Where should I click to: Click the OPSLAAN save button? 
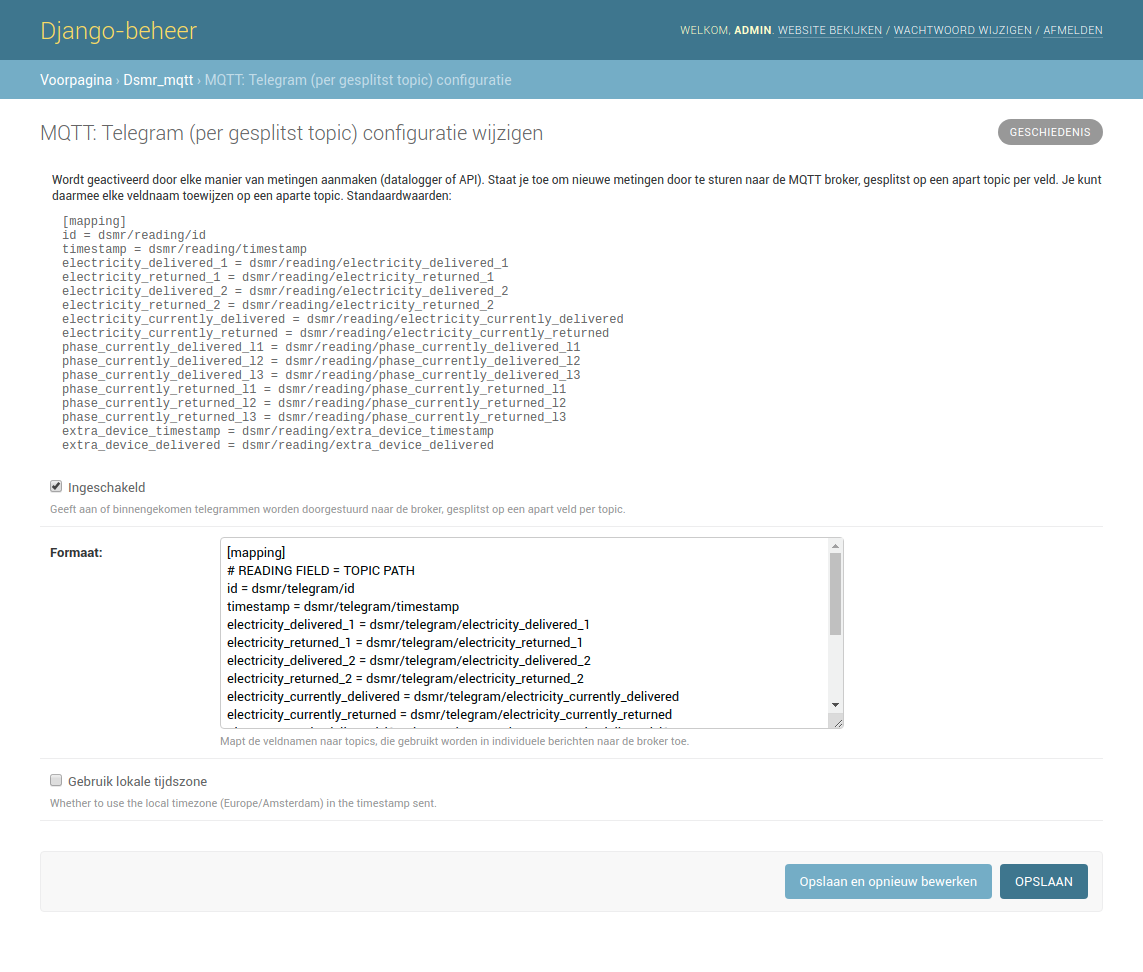coord(1043,882)
